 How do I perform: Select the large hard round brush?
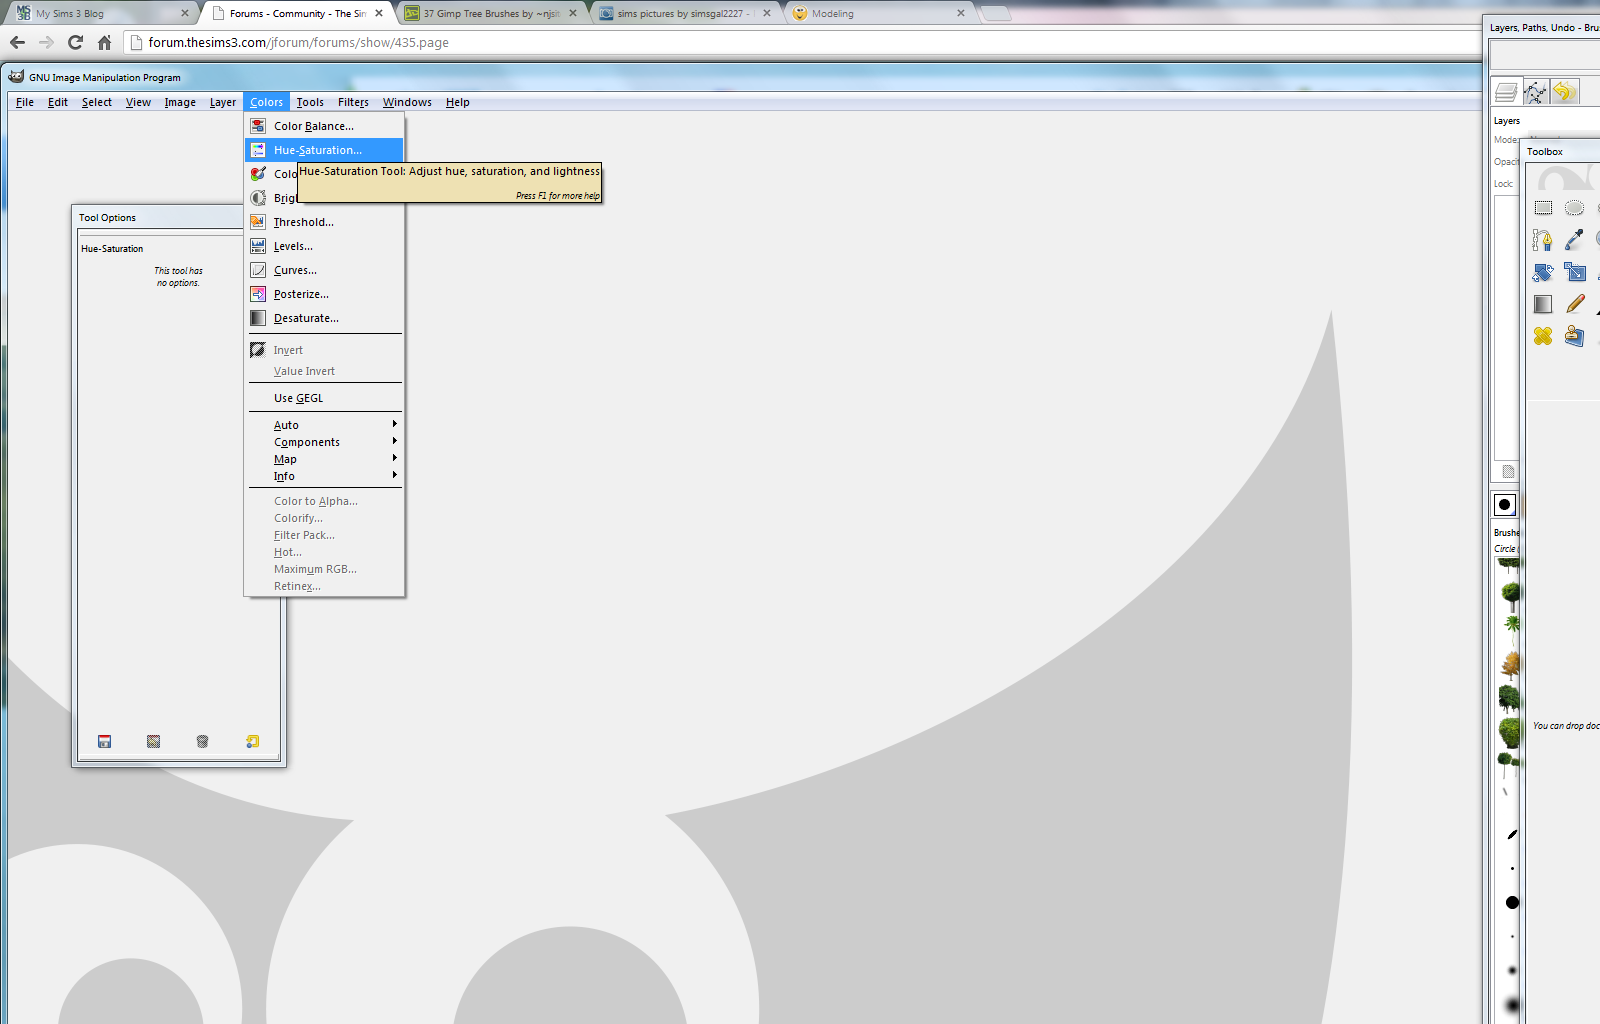point(1512,902)
